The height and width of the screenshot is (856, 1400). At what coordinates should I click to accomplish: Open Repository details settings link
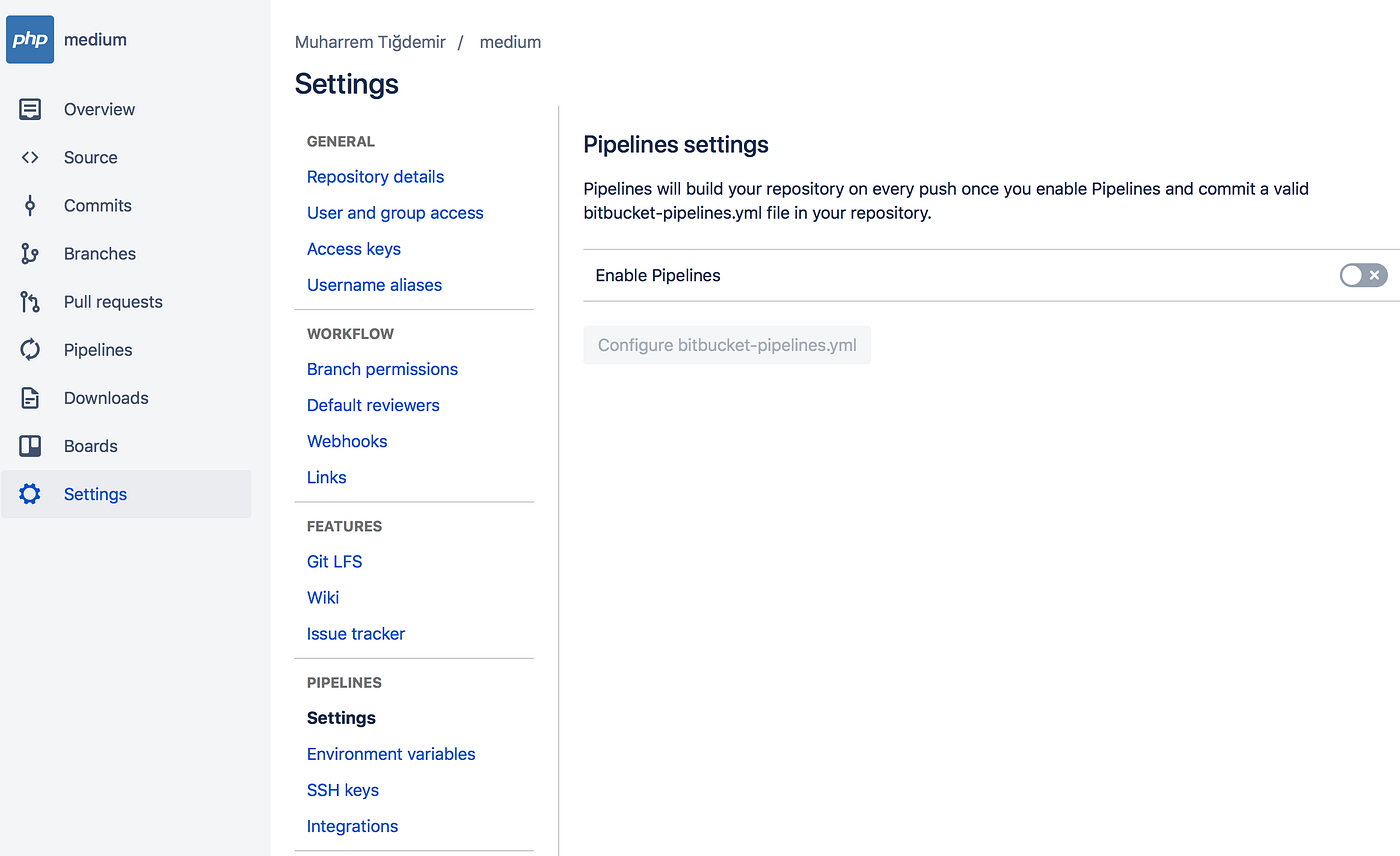pos(375,177)
